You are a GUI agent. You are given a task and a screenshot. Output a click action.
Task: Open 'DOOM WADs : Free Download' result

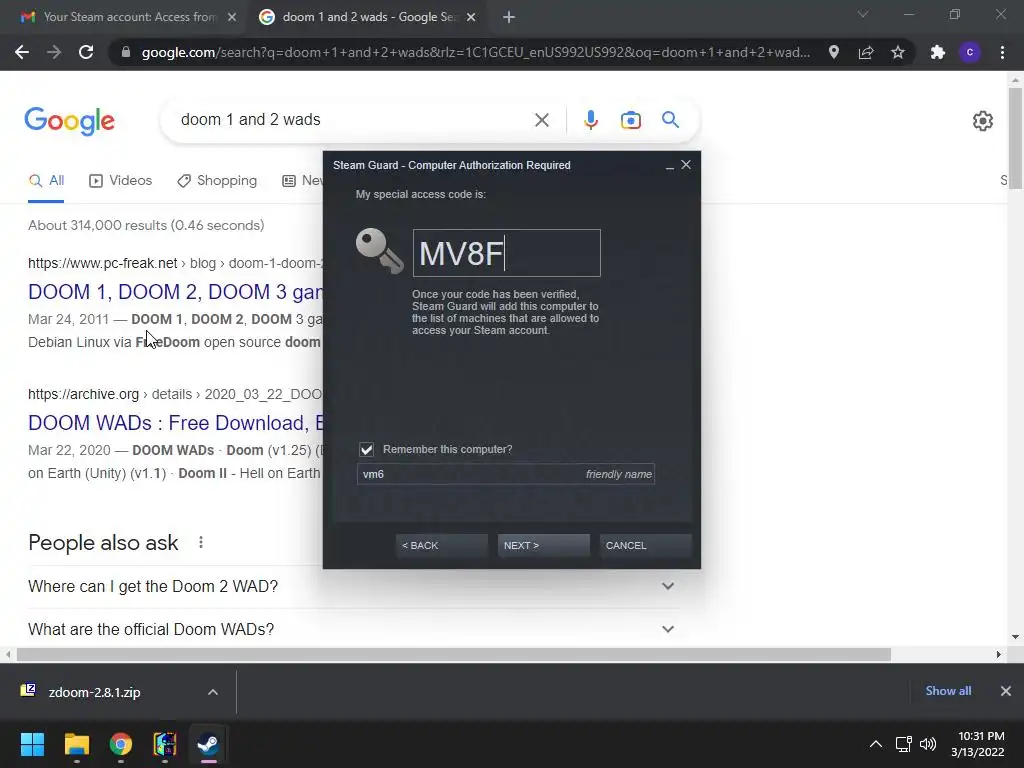pyautogui.click(x=175, y=423)
